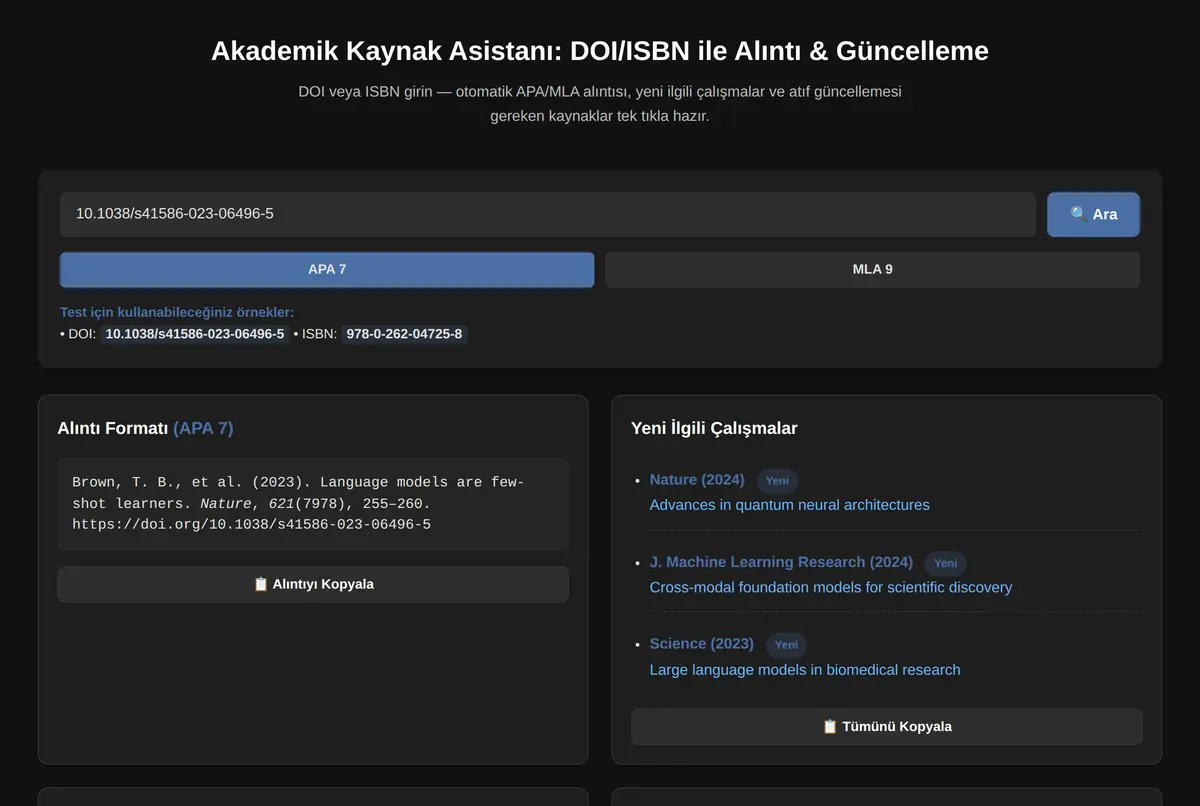This screenshot has width=1200, height=806.
Task: Click the Yeni badge next to Nature (2024)
Action: click(x=777, y=481)
